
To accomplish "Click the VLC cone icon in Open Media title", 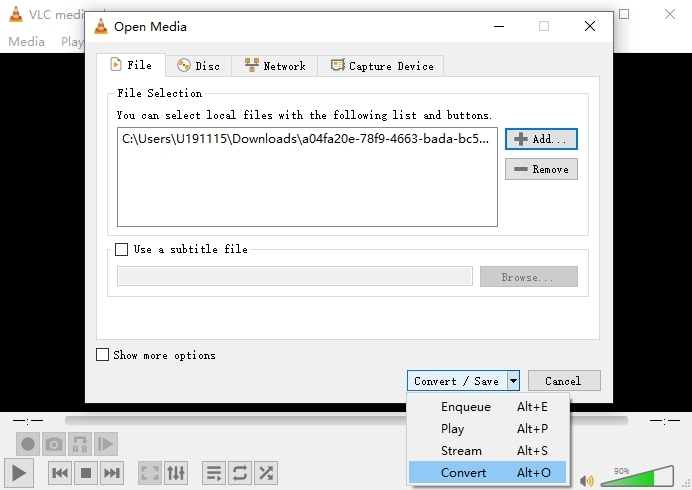I will (101, 26).
